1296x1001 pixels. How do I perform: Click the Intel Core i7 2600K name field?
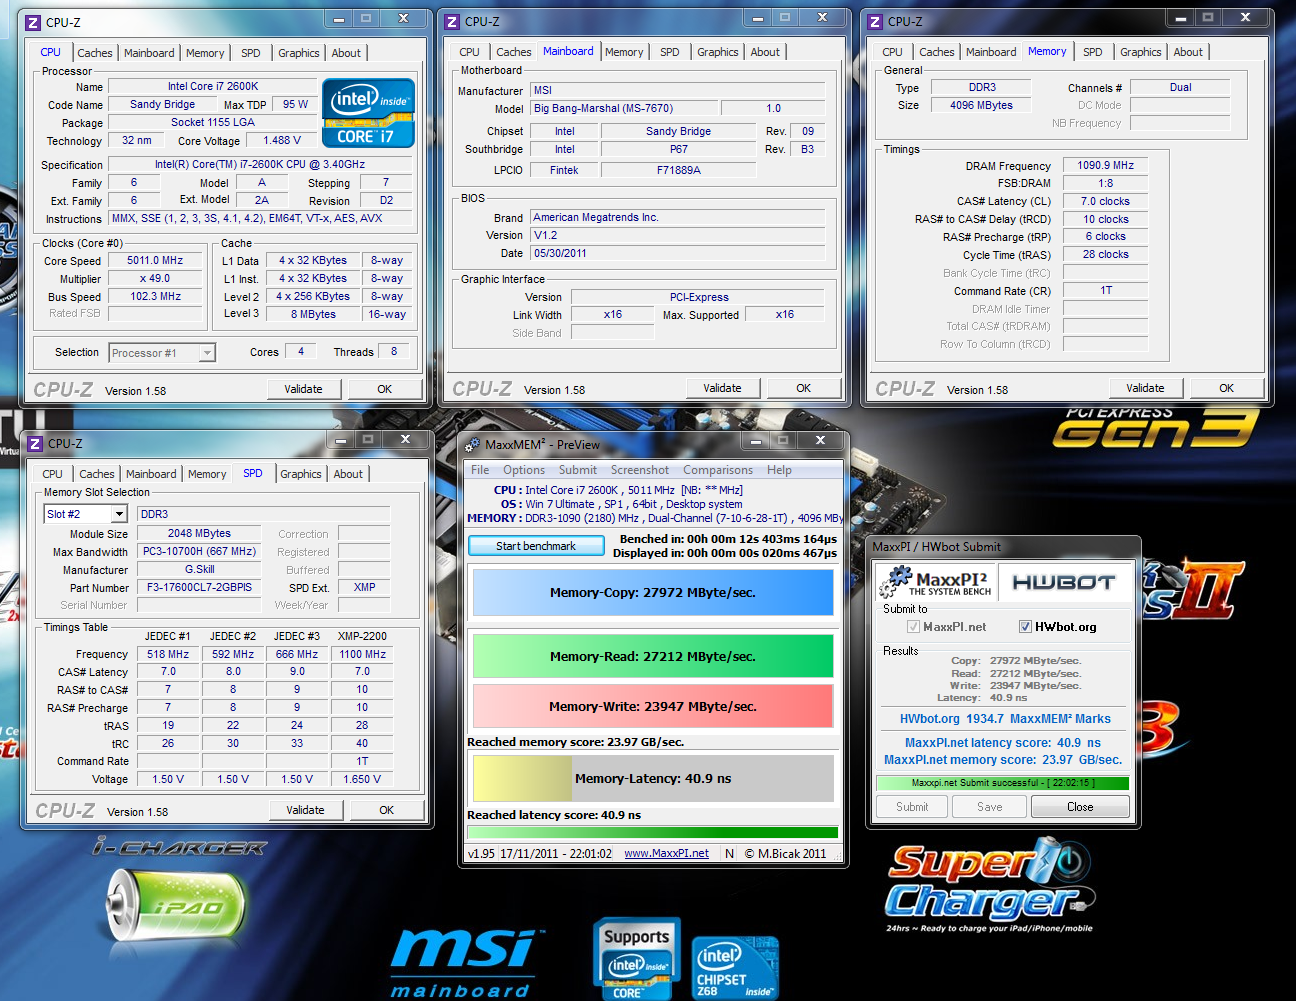[x=212, y=86]
